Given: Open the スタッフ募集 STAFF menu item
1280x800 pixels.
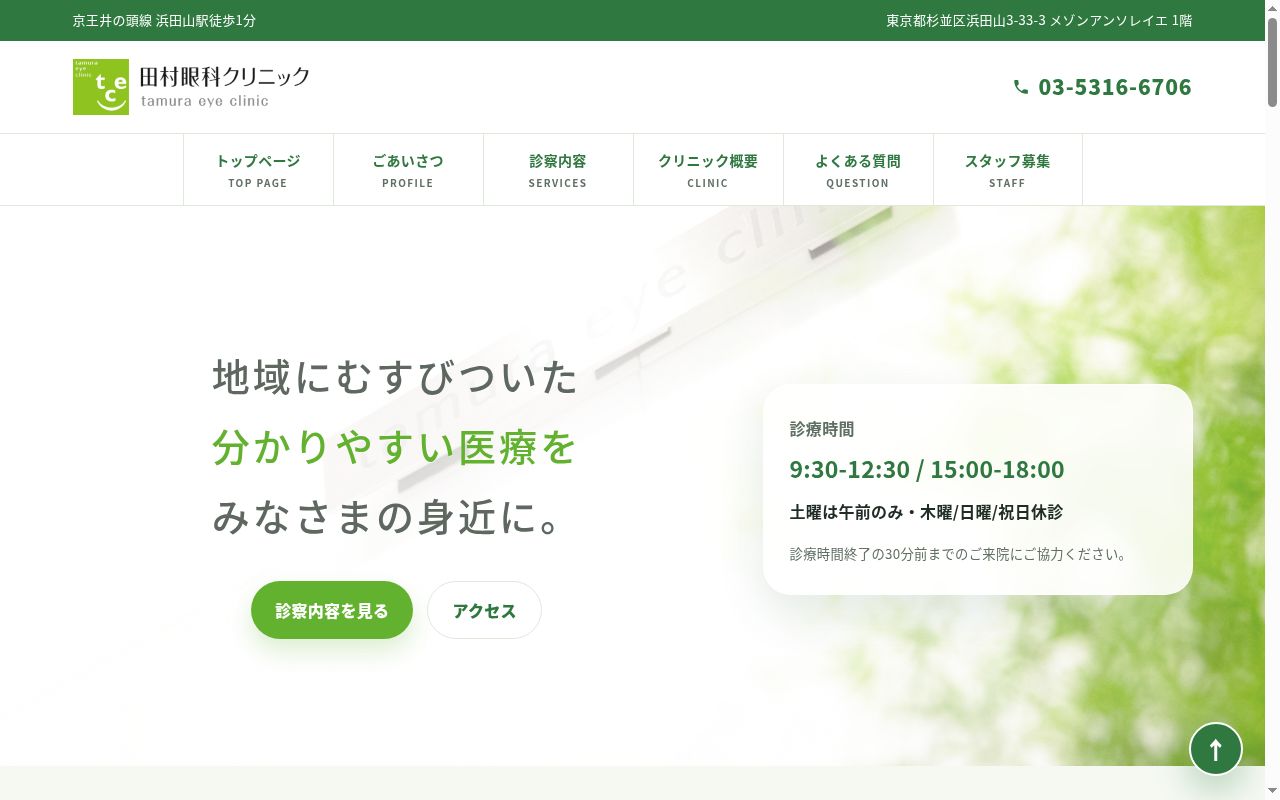Looking at the screenshot, I should click(1008, 170).
